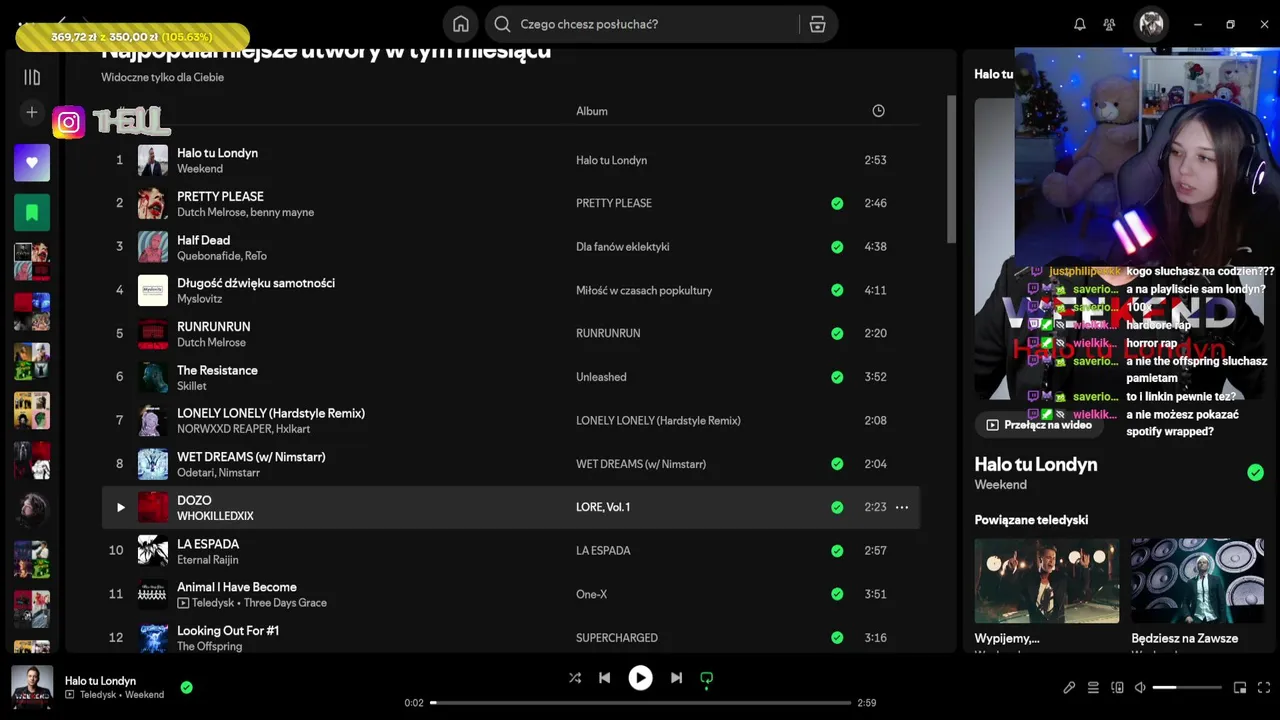Open Dutch Melrose artist link under RUNRUNRUN
This screenshot has height=720, width=1280.
coord(211,343)
